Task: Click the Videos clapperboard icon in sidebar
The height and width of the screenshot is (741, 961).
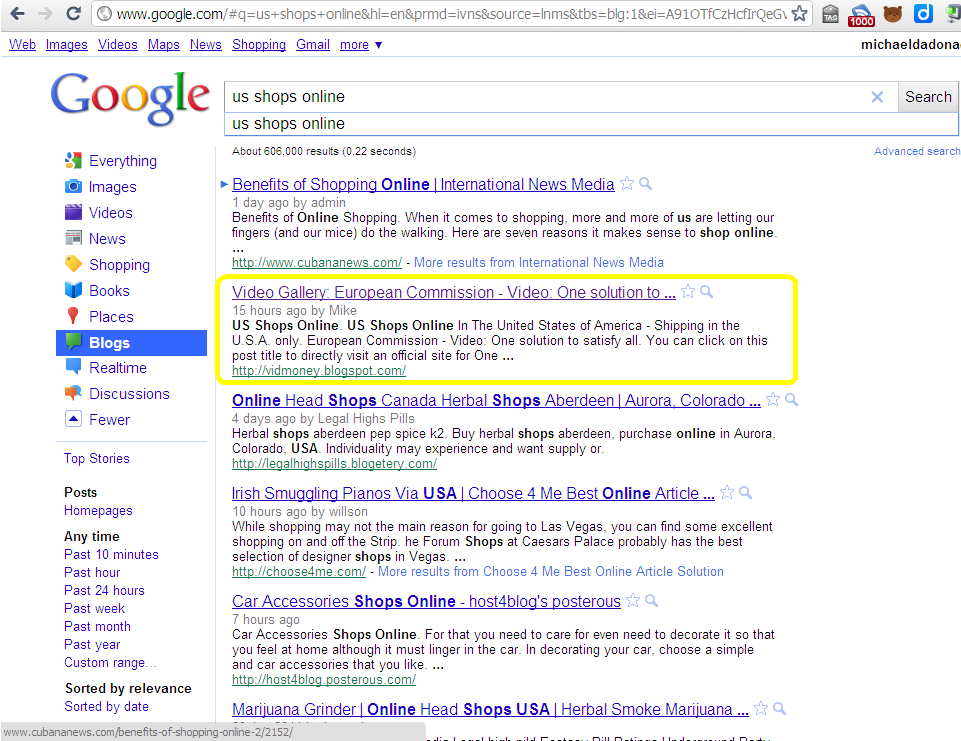Action: [x=73, y=212]
